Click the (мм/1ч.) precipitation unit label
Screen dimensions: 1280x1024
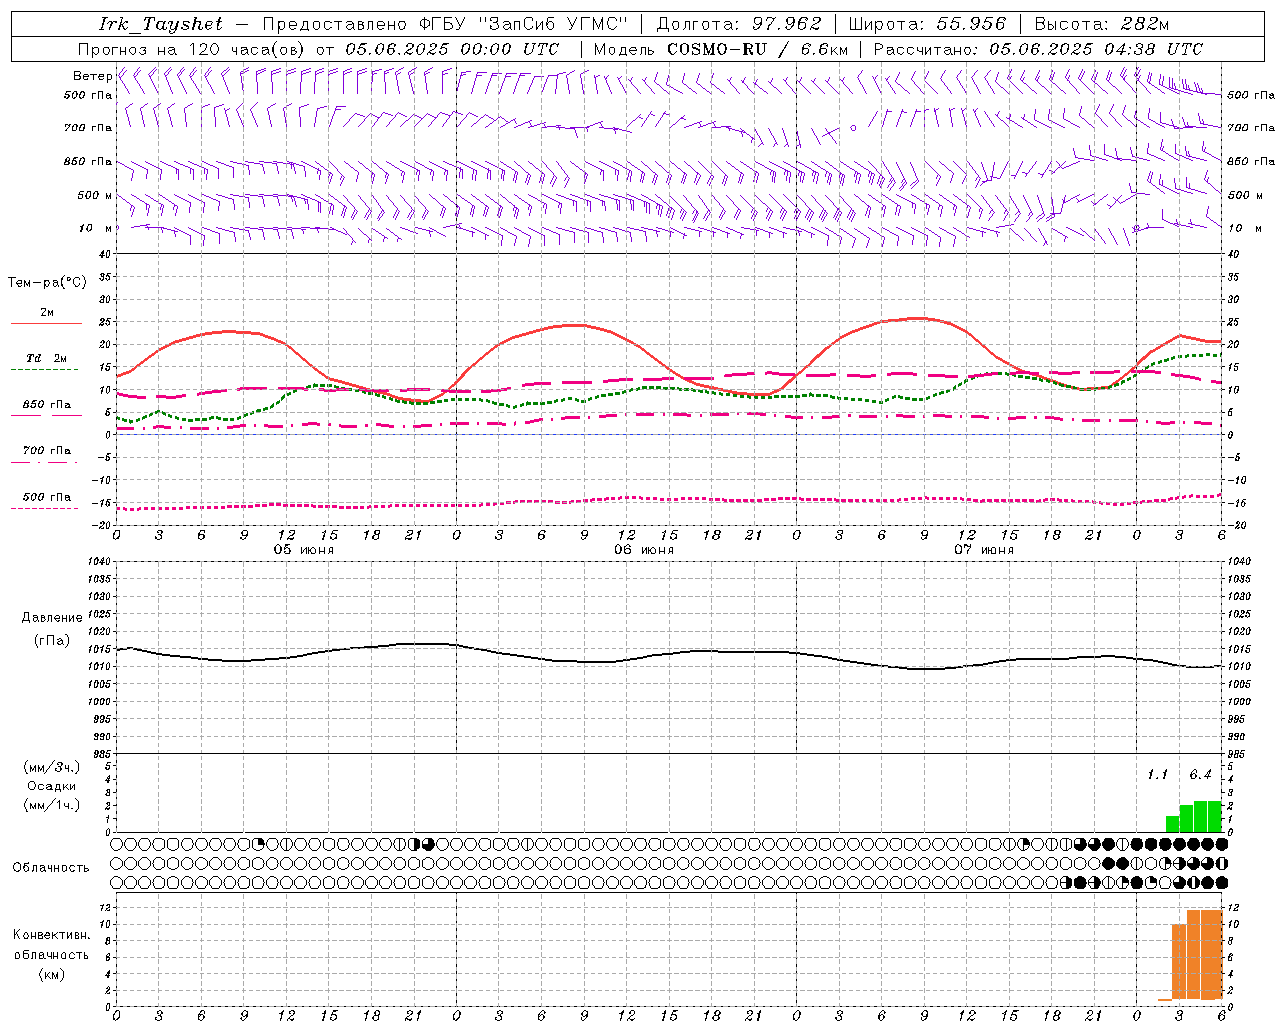50,805
